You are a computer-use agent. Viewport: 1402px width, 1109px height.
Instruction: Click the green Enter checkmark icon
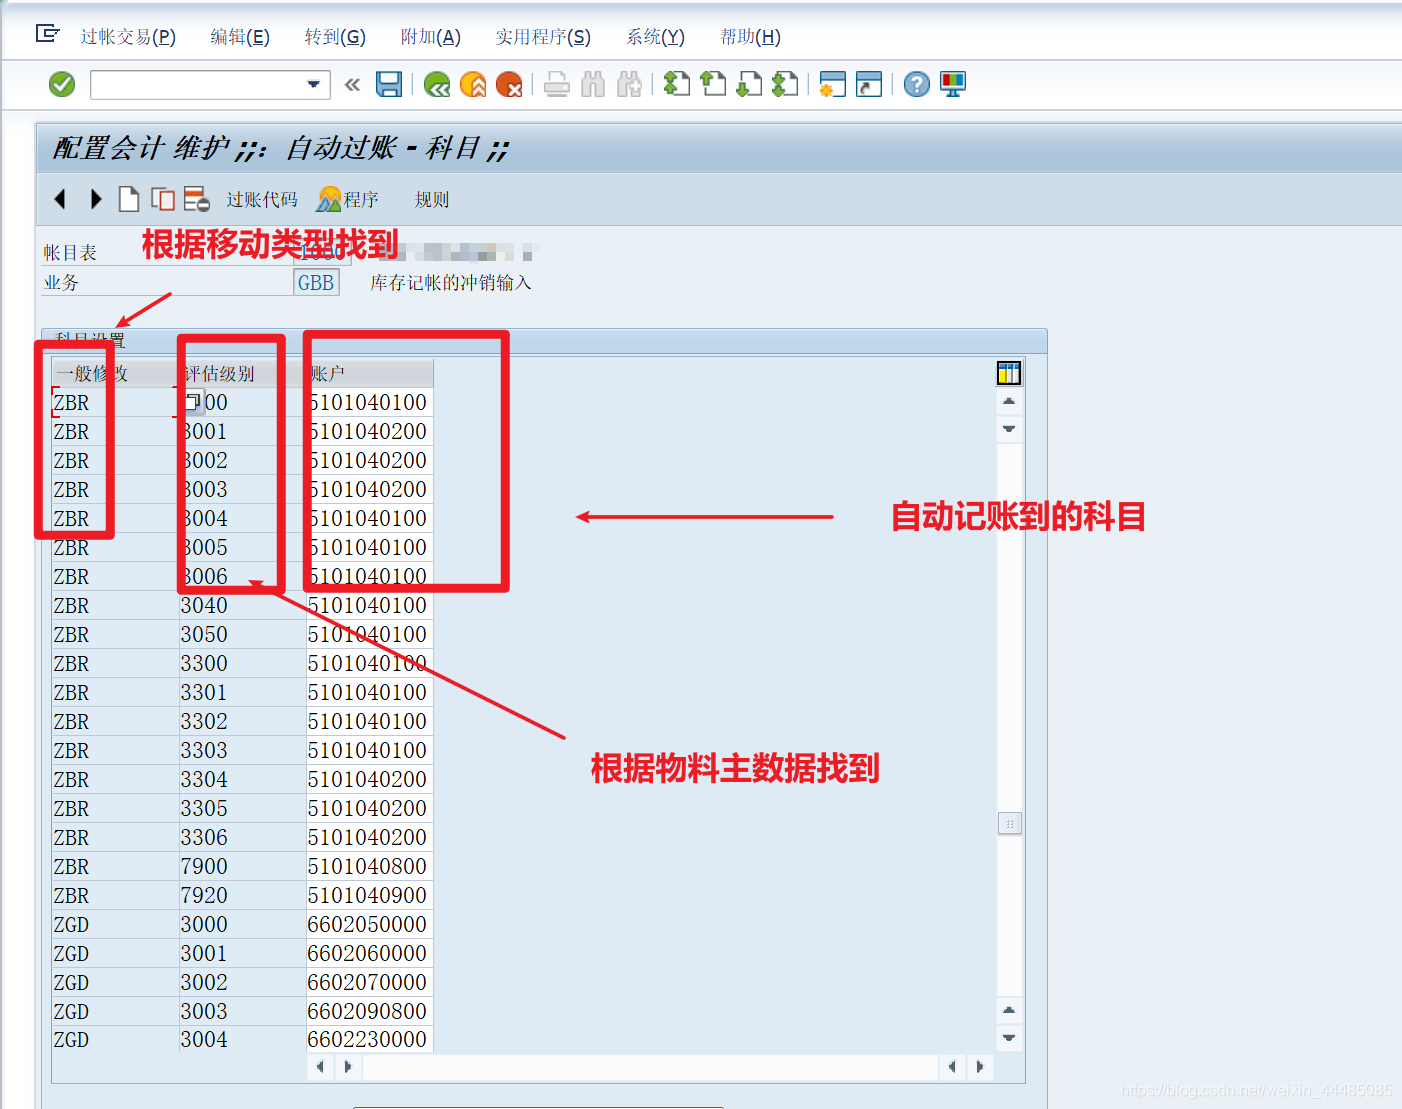point(62,84)
